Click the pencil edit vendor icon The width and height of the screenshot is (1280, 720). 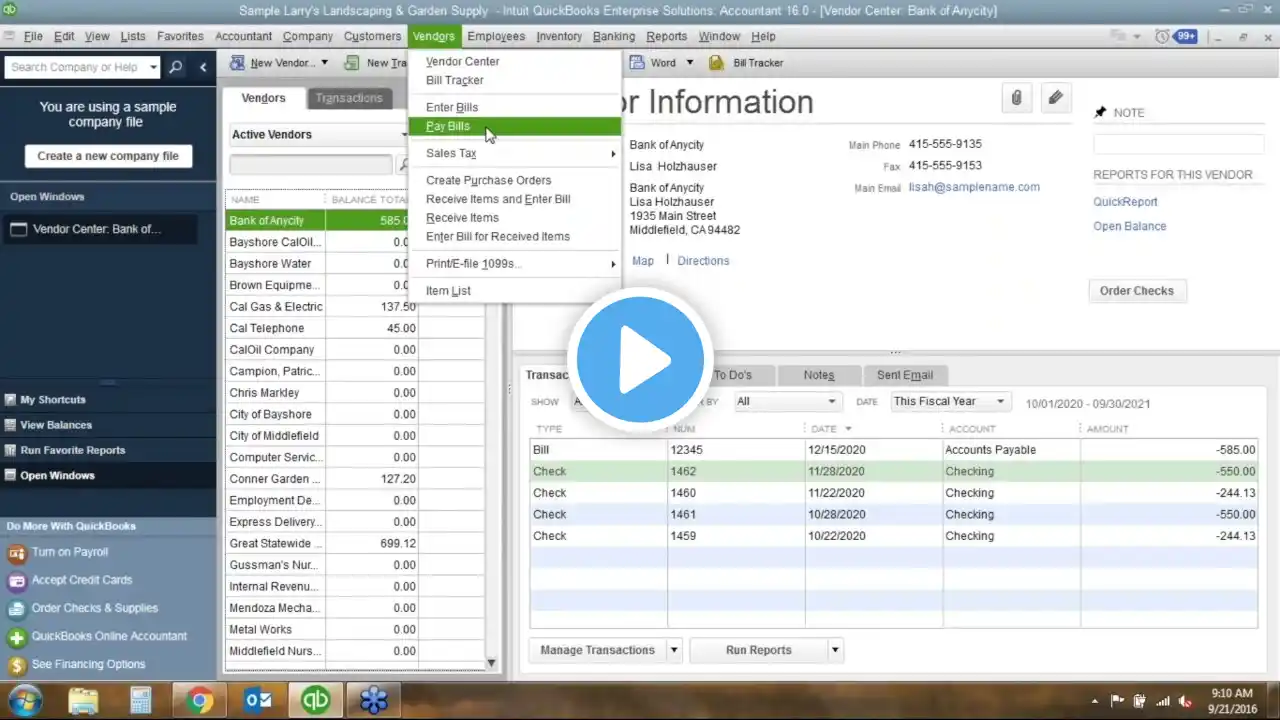[x=1055, y=98]
